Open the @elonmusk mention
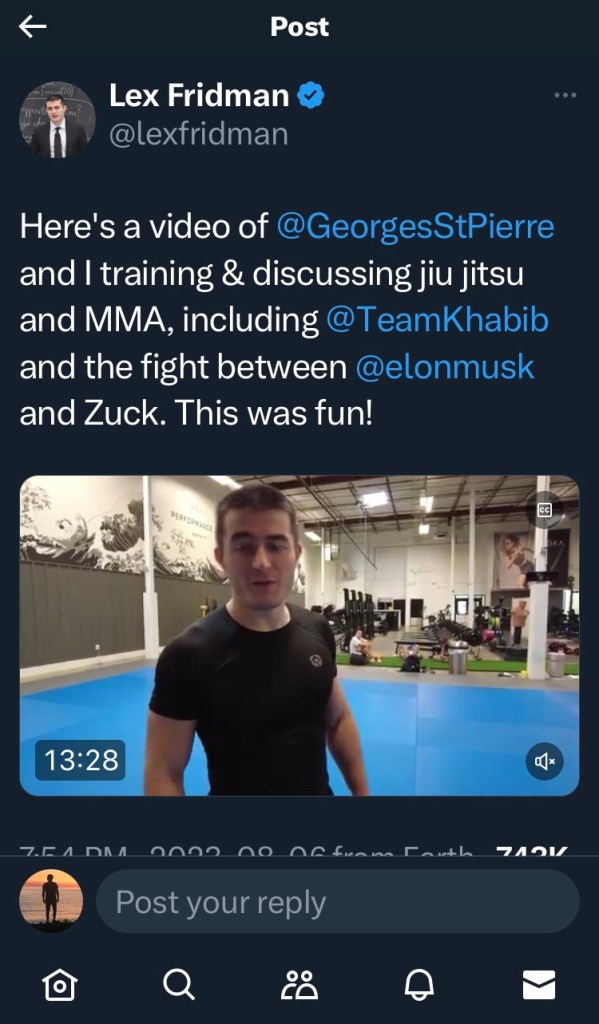This screenshot has width=599, height=1024. coord(445,367)
